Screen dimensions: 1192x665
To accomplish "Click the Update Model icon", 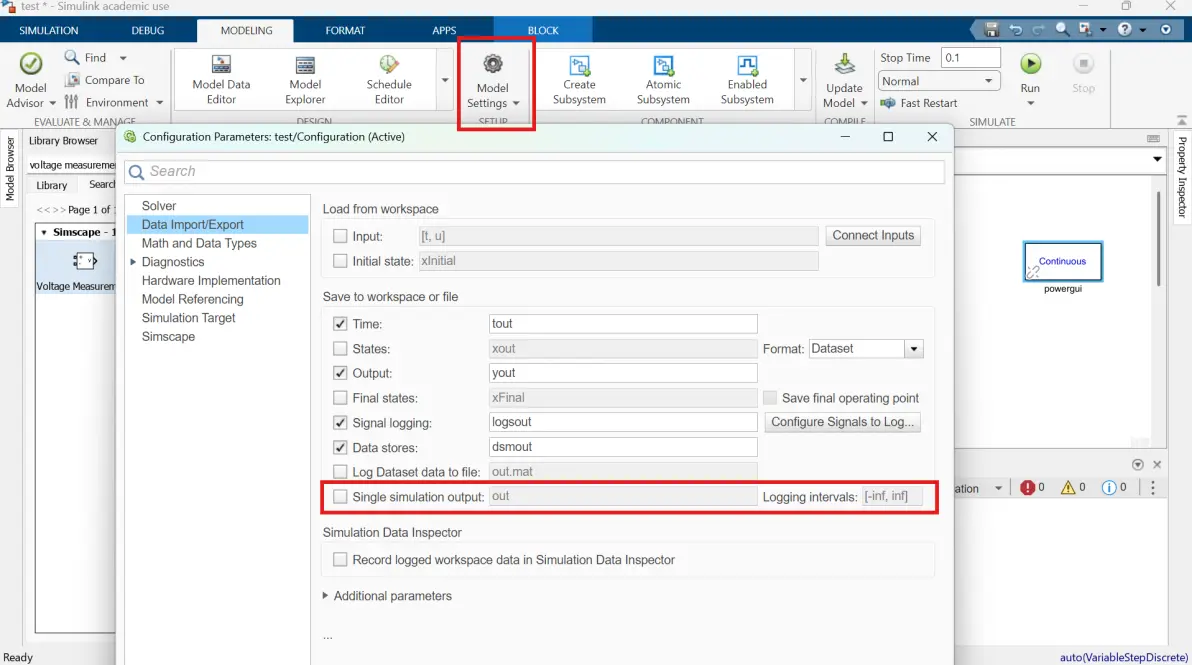I will point(844,65).
